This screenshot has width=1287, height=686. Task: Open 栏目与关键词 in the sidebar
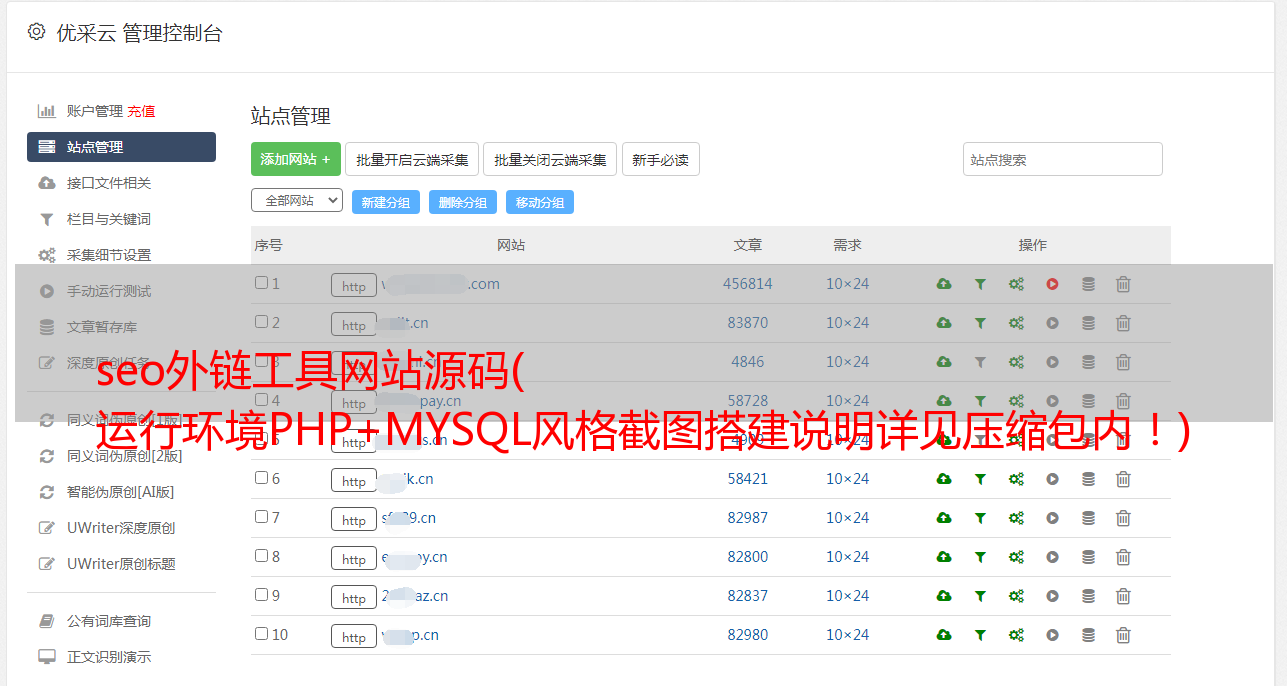[108, 219]
